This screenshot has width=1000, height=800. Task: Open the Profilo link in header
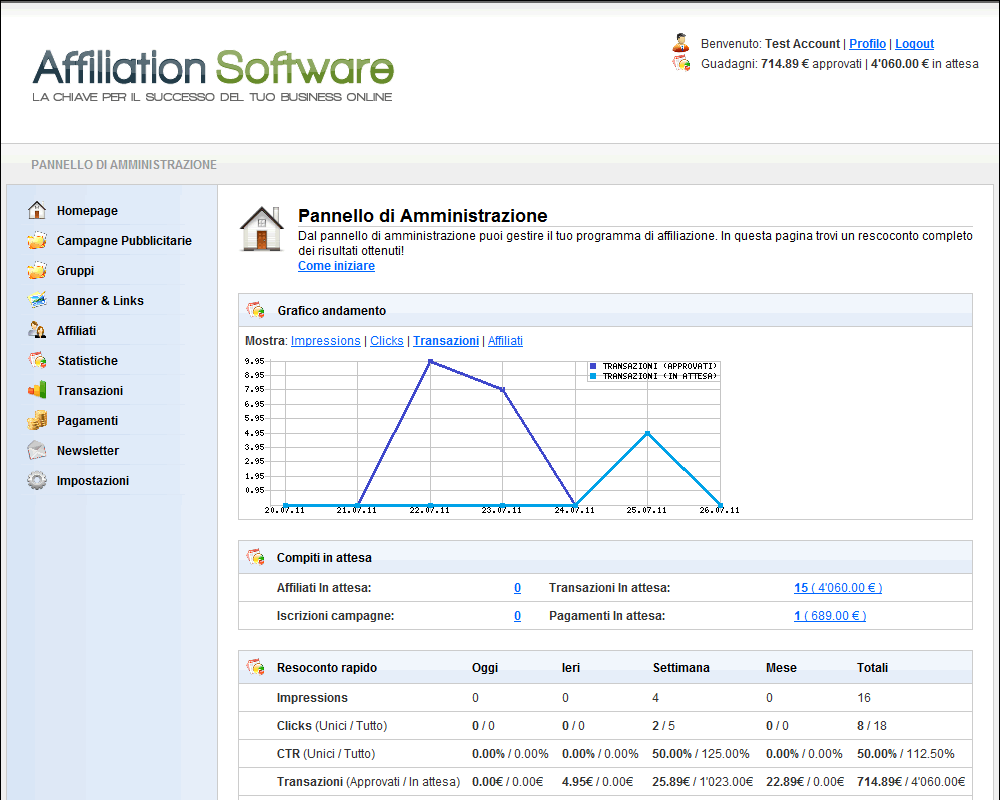click(x=867, y=44)
